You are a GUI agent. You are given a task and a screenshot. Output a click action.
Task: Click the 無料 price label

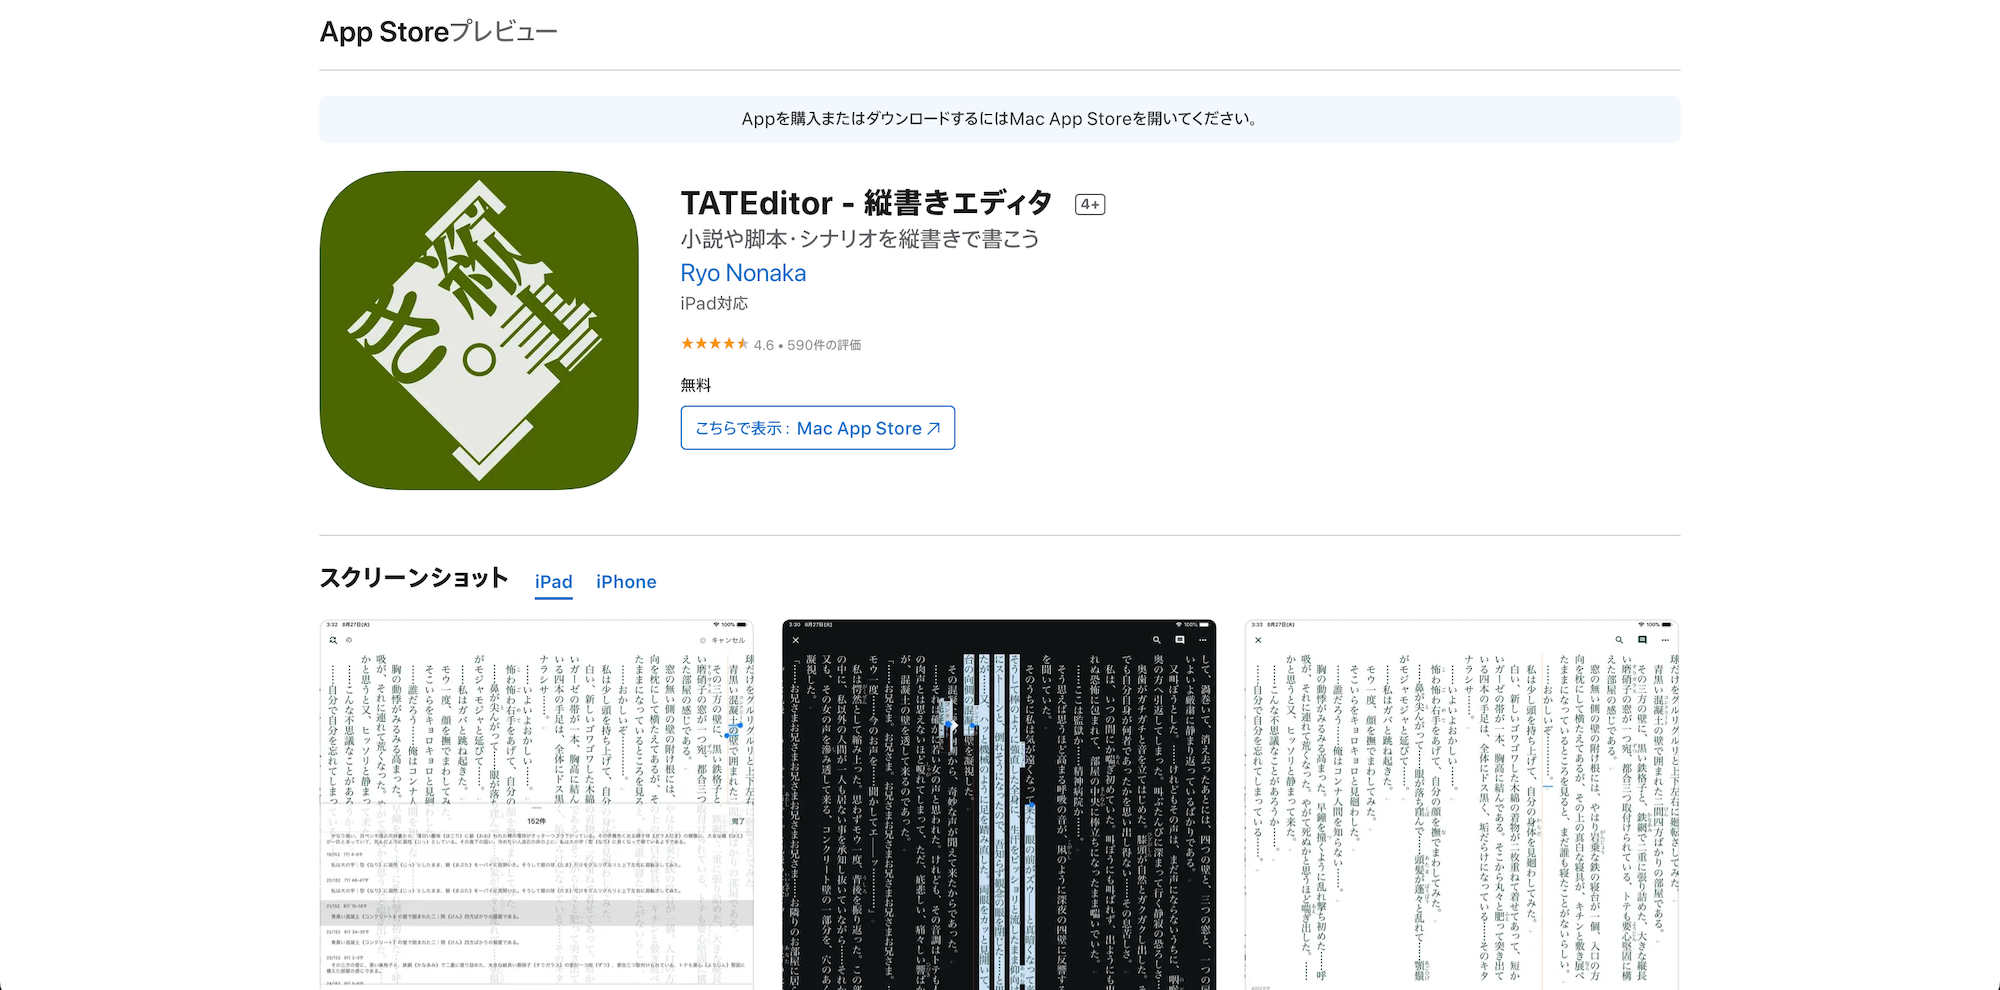pos(696,385)
